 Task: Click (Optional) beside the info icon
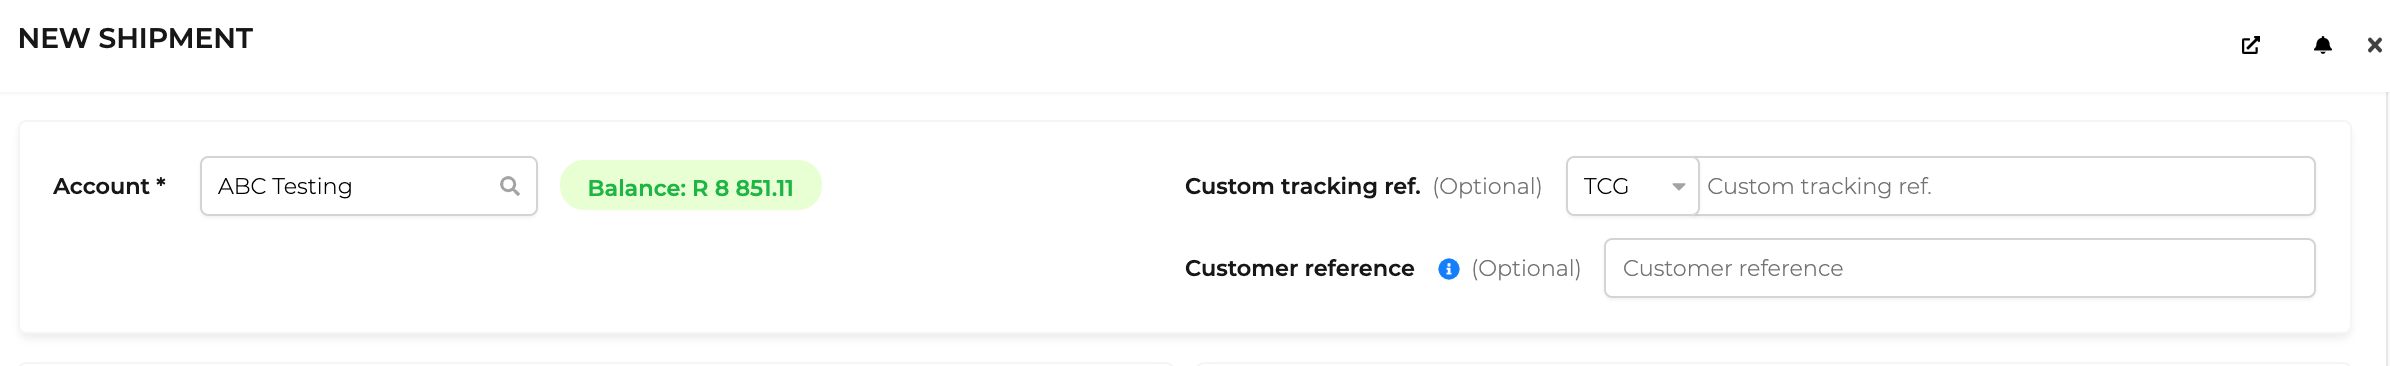pos(1526,269)
